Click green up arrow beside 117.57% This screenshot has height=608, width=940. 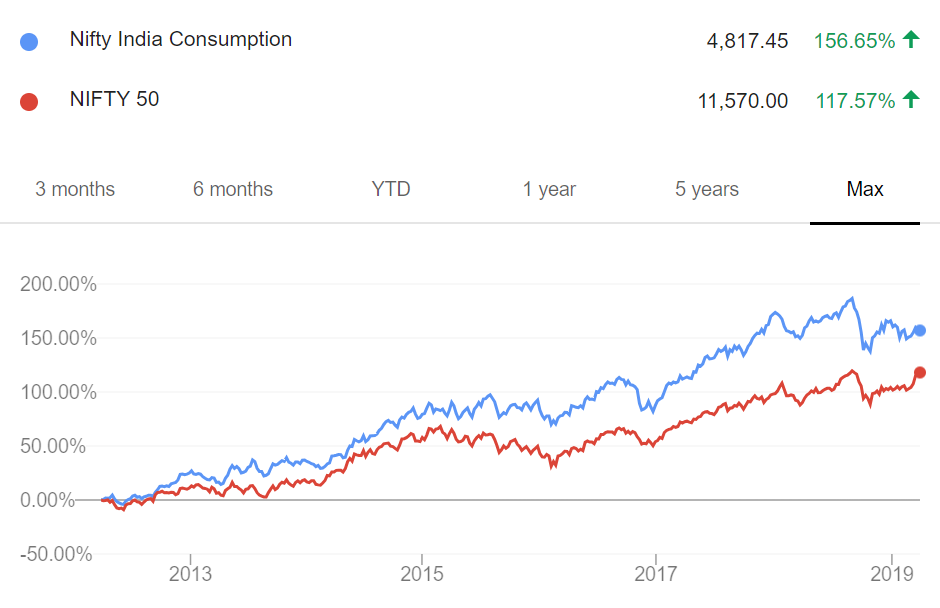tap(910, 100)
